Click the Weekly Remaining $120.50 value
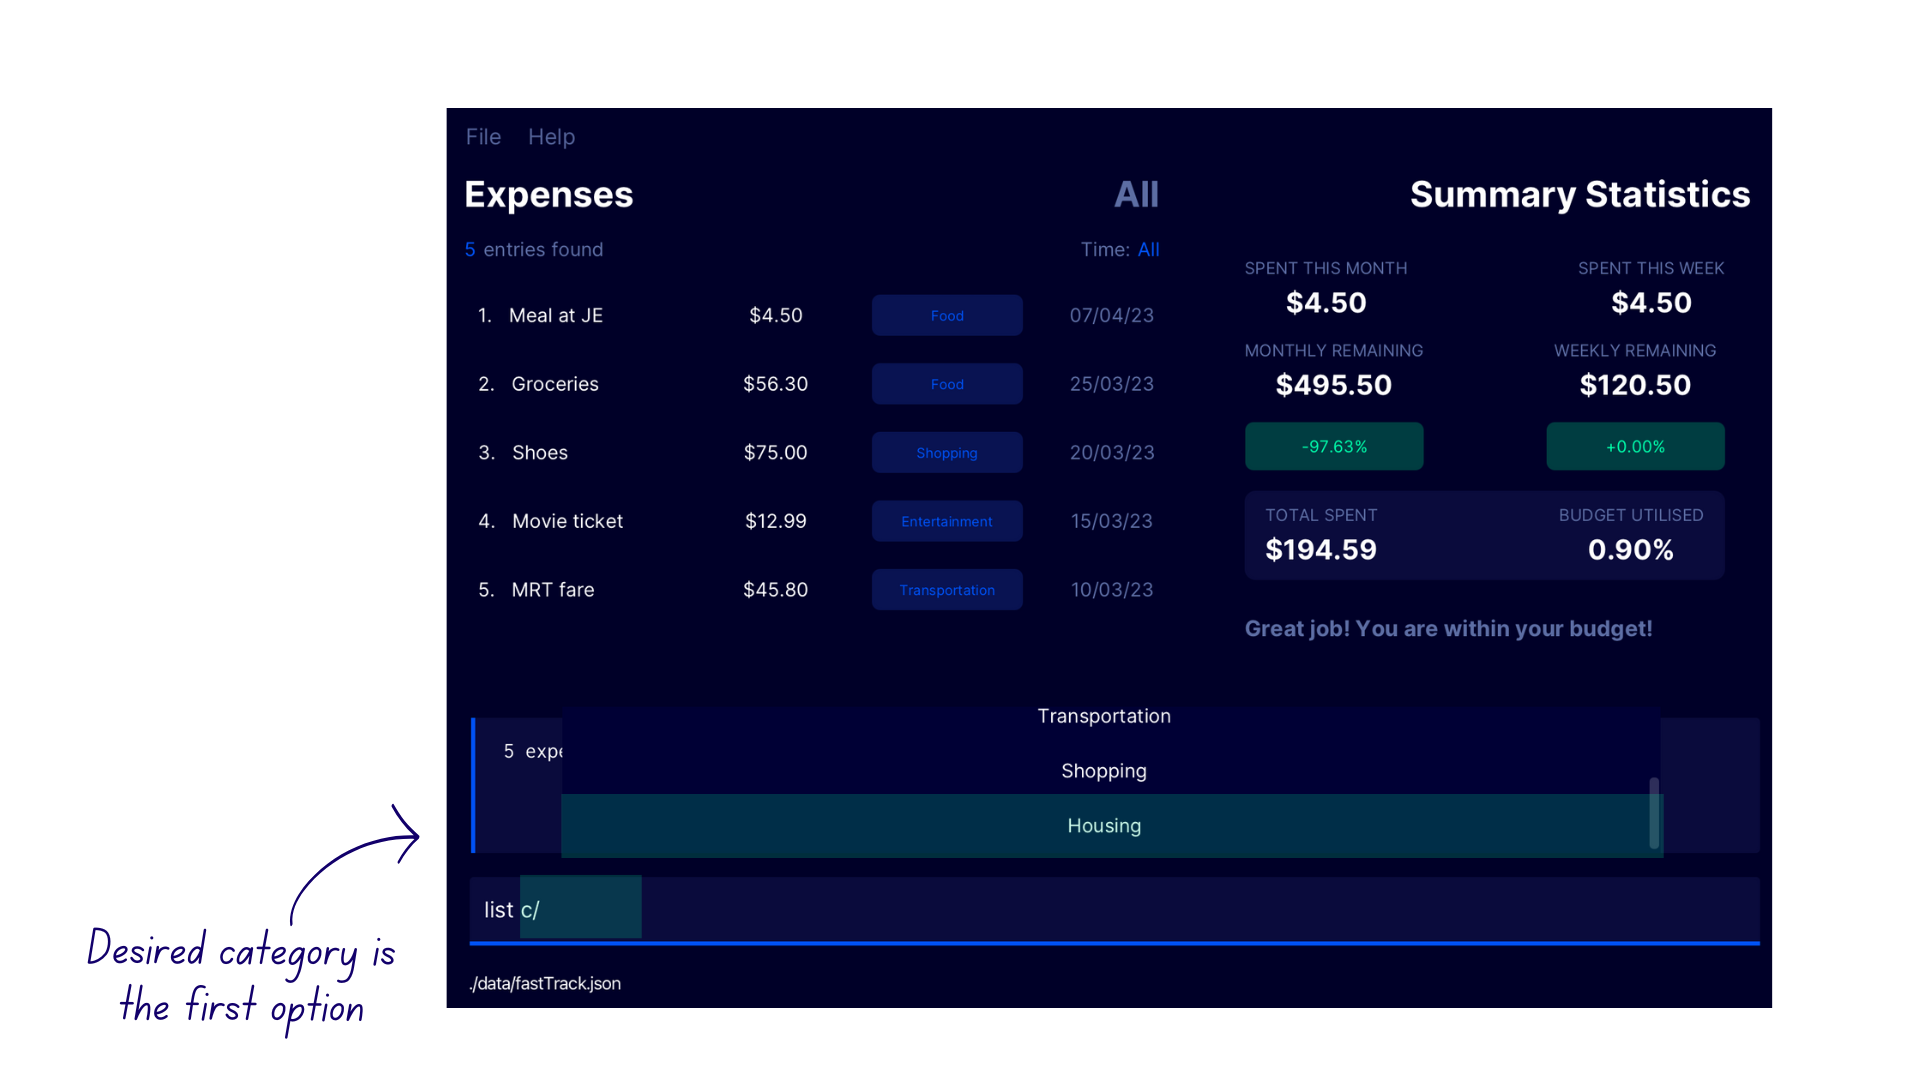1920x1080 pixels. pyautogui.click(x=1635, y=385)
